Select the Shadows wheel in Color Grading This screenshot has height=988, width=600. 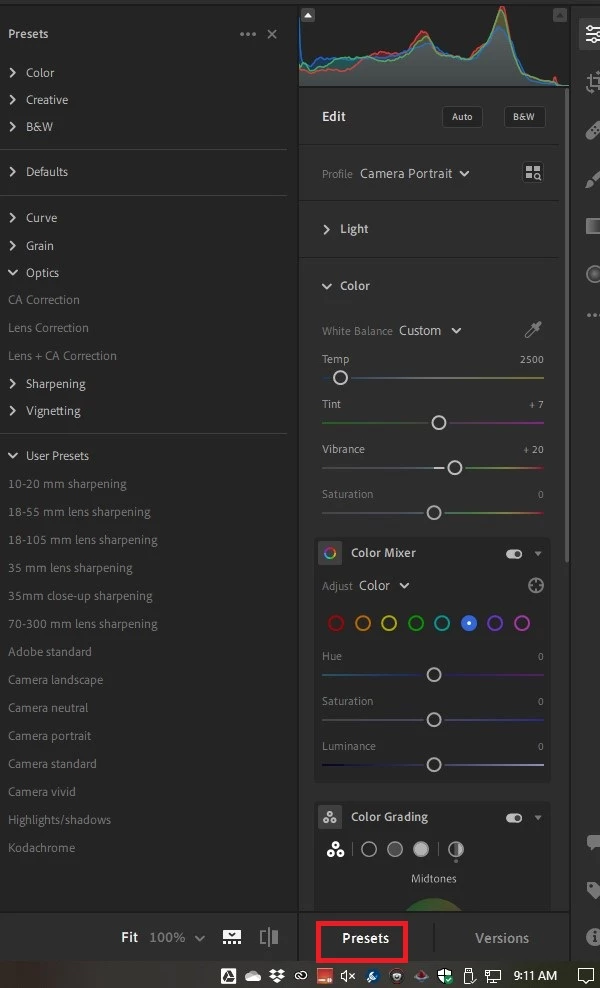pyautogui.click(x=369, y=849)
